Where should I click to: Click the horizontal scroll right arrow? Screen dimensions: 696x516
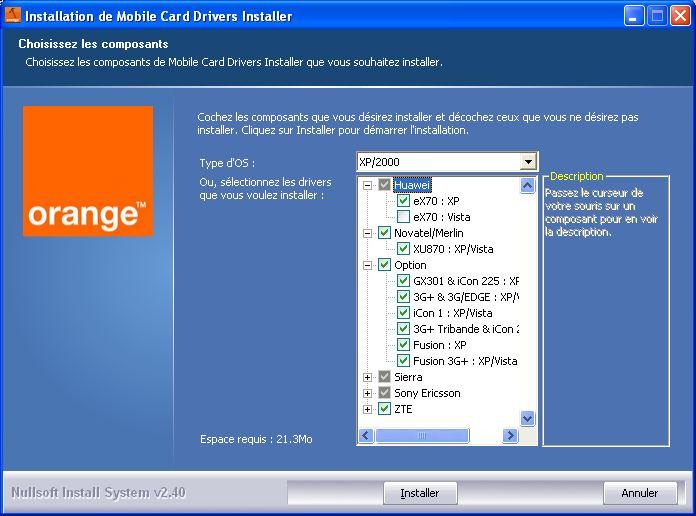[x=510, y=436]
